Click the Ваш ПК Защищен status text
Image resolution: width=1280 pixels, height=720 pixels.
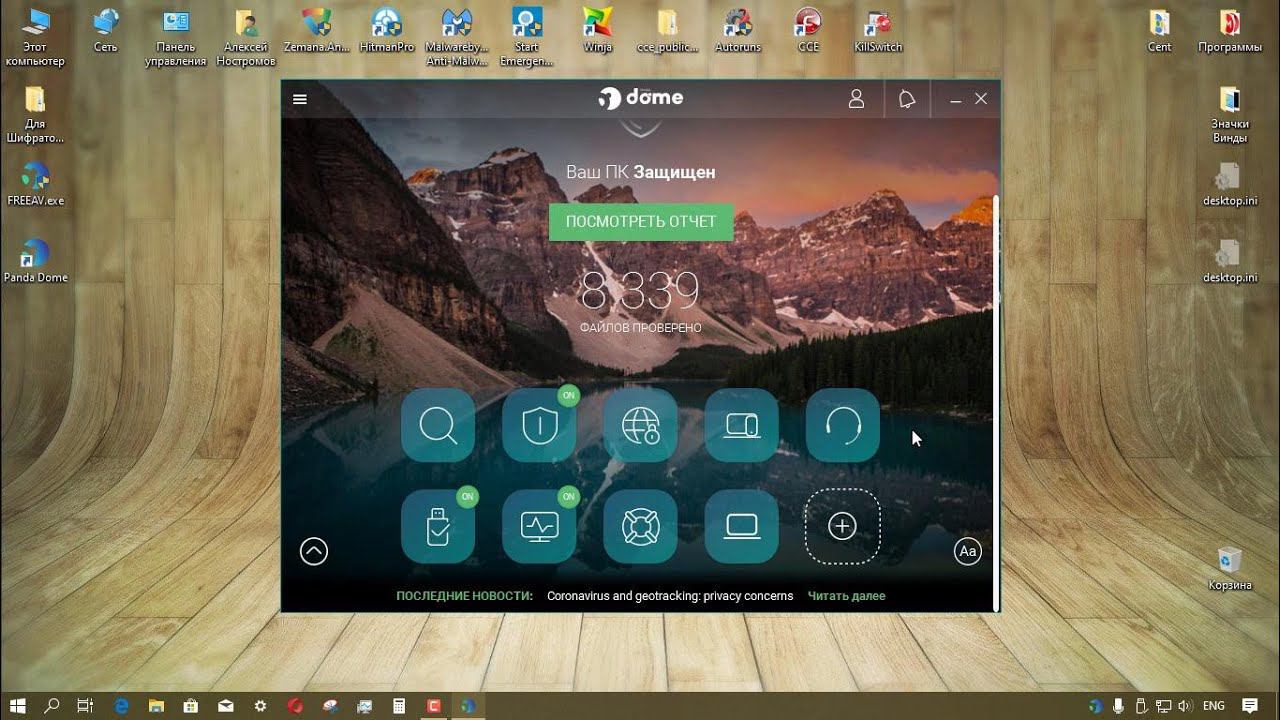click(x=641, y=172)
